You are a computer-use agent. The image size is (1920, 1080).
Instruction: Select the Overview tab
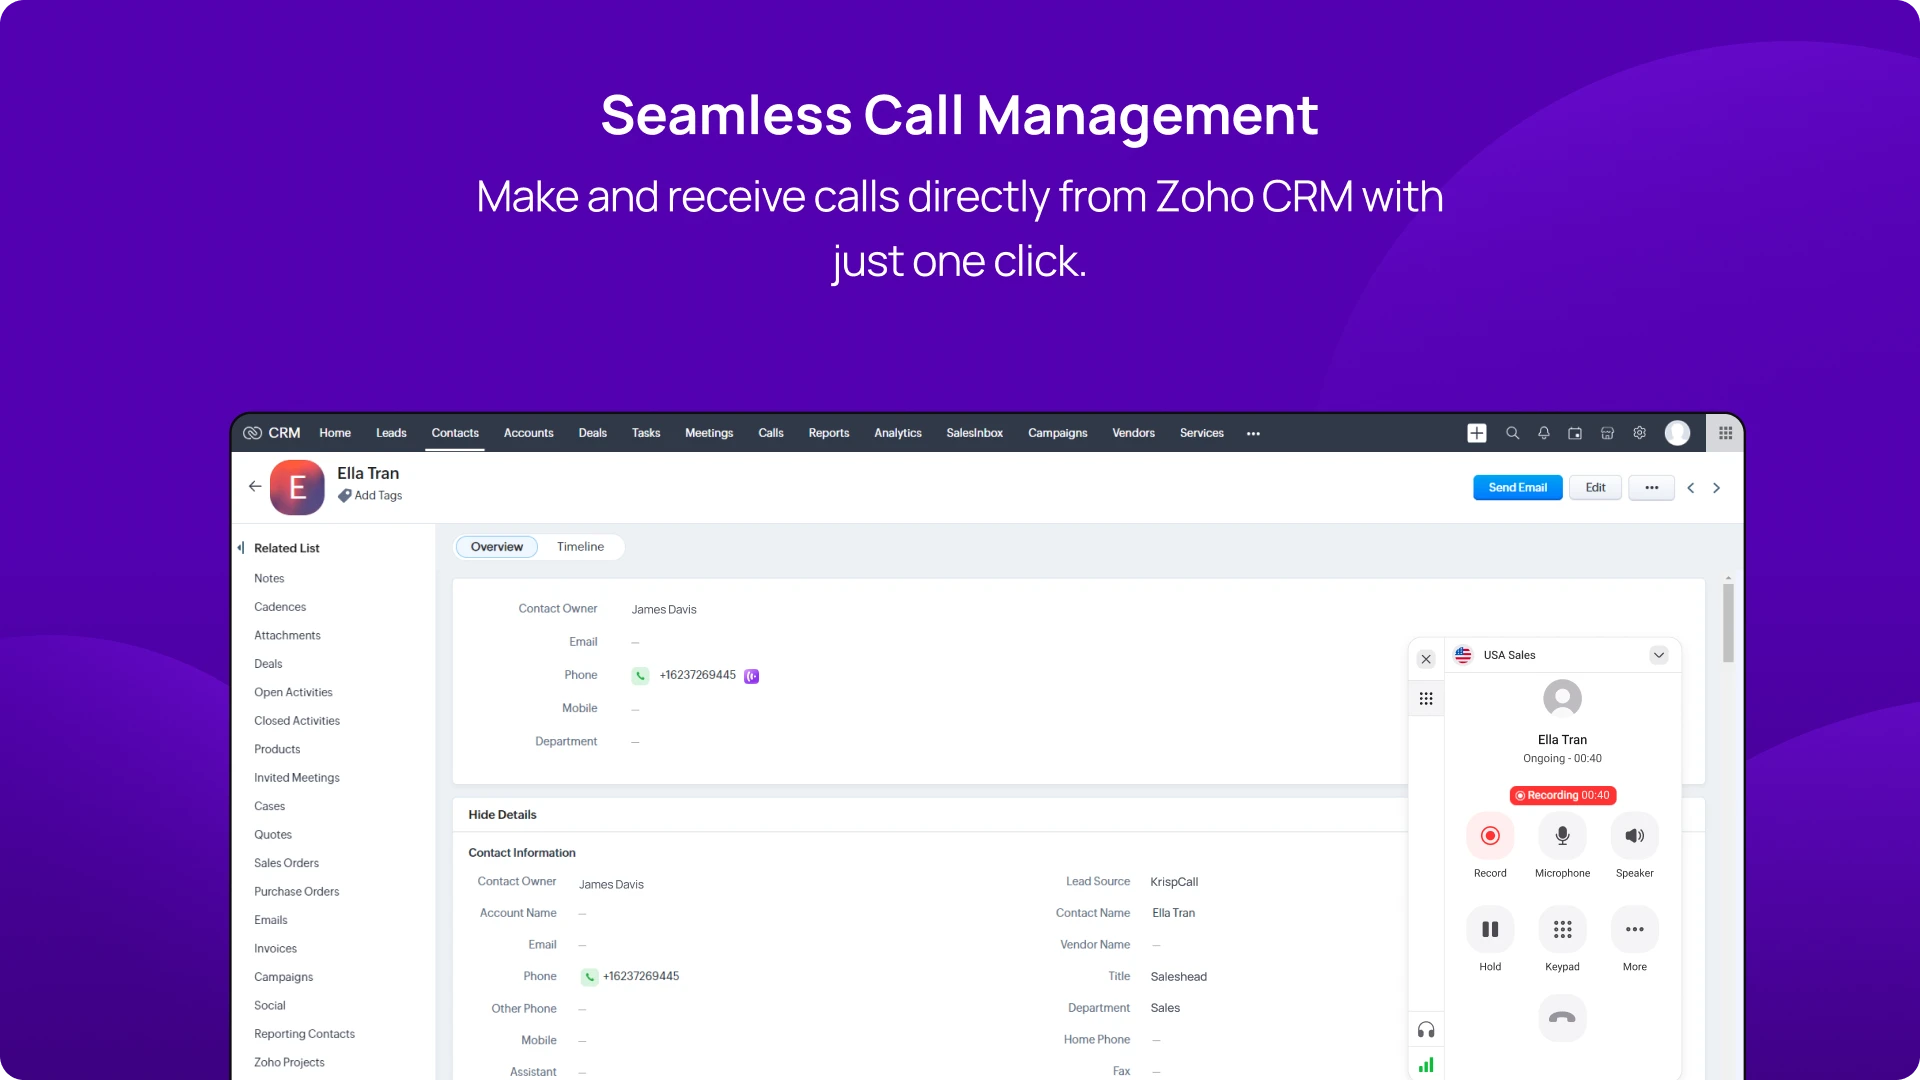(x=497, y=547)
